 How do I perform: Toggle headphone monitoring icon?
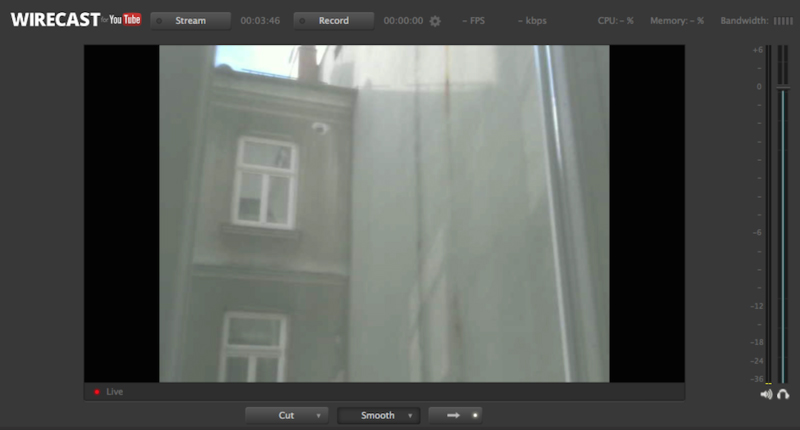coord(783,395)
